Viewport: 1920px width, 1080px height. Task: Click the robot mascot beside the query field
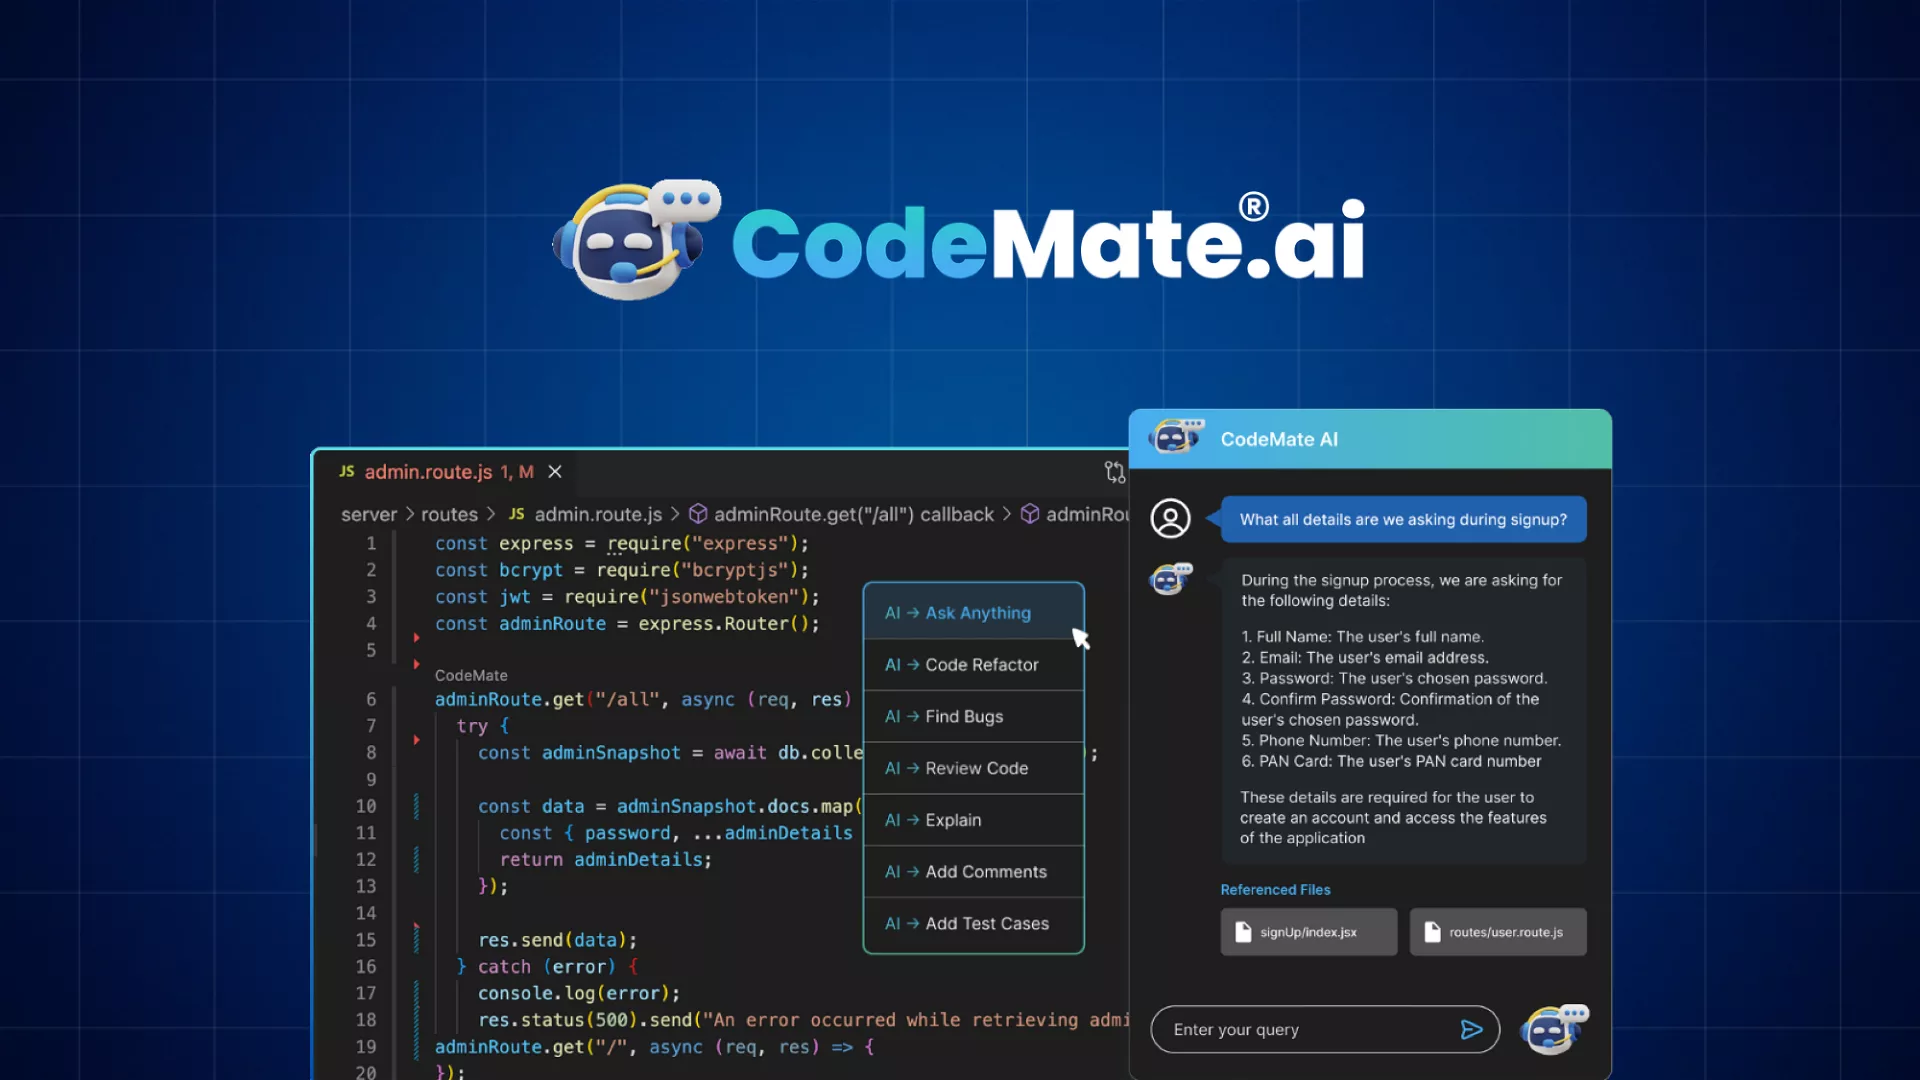(x=1553, y=1029)
